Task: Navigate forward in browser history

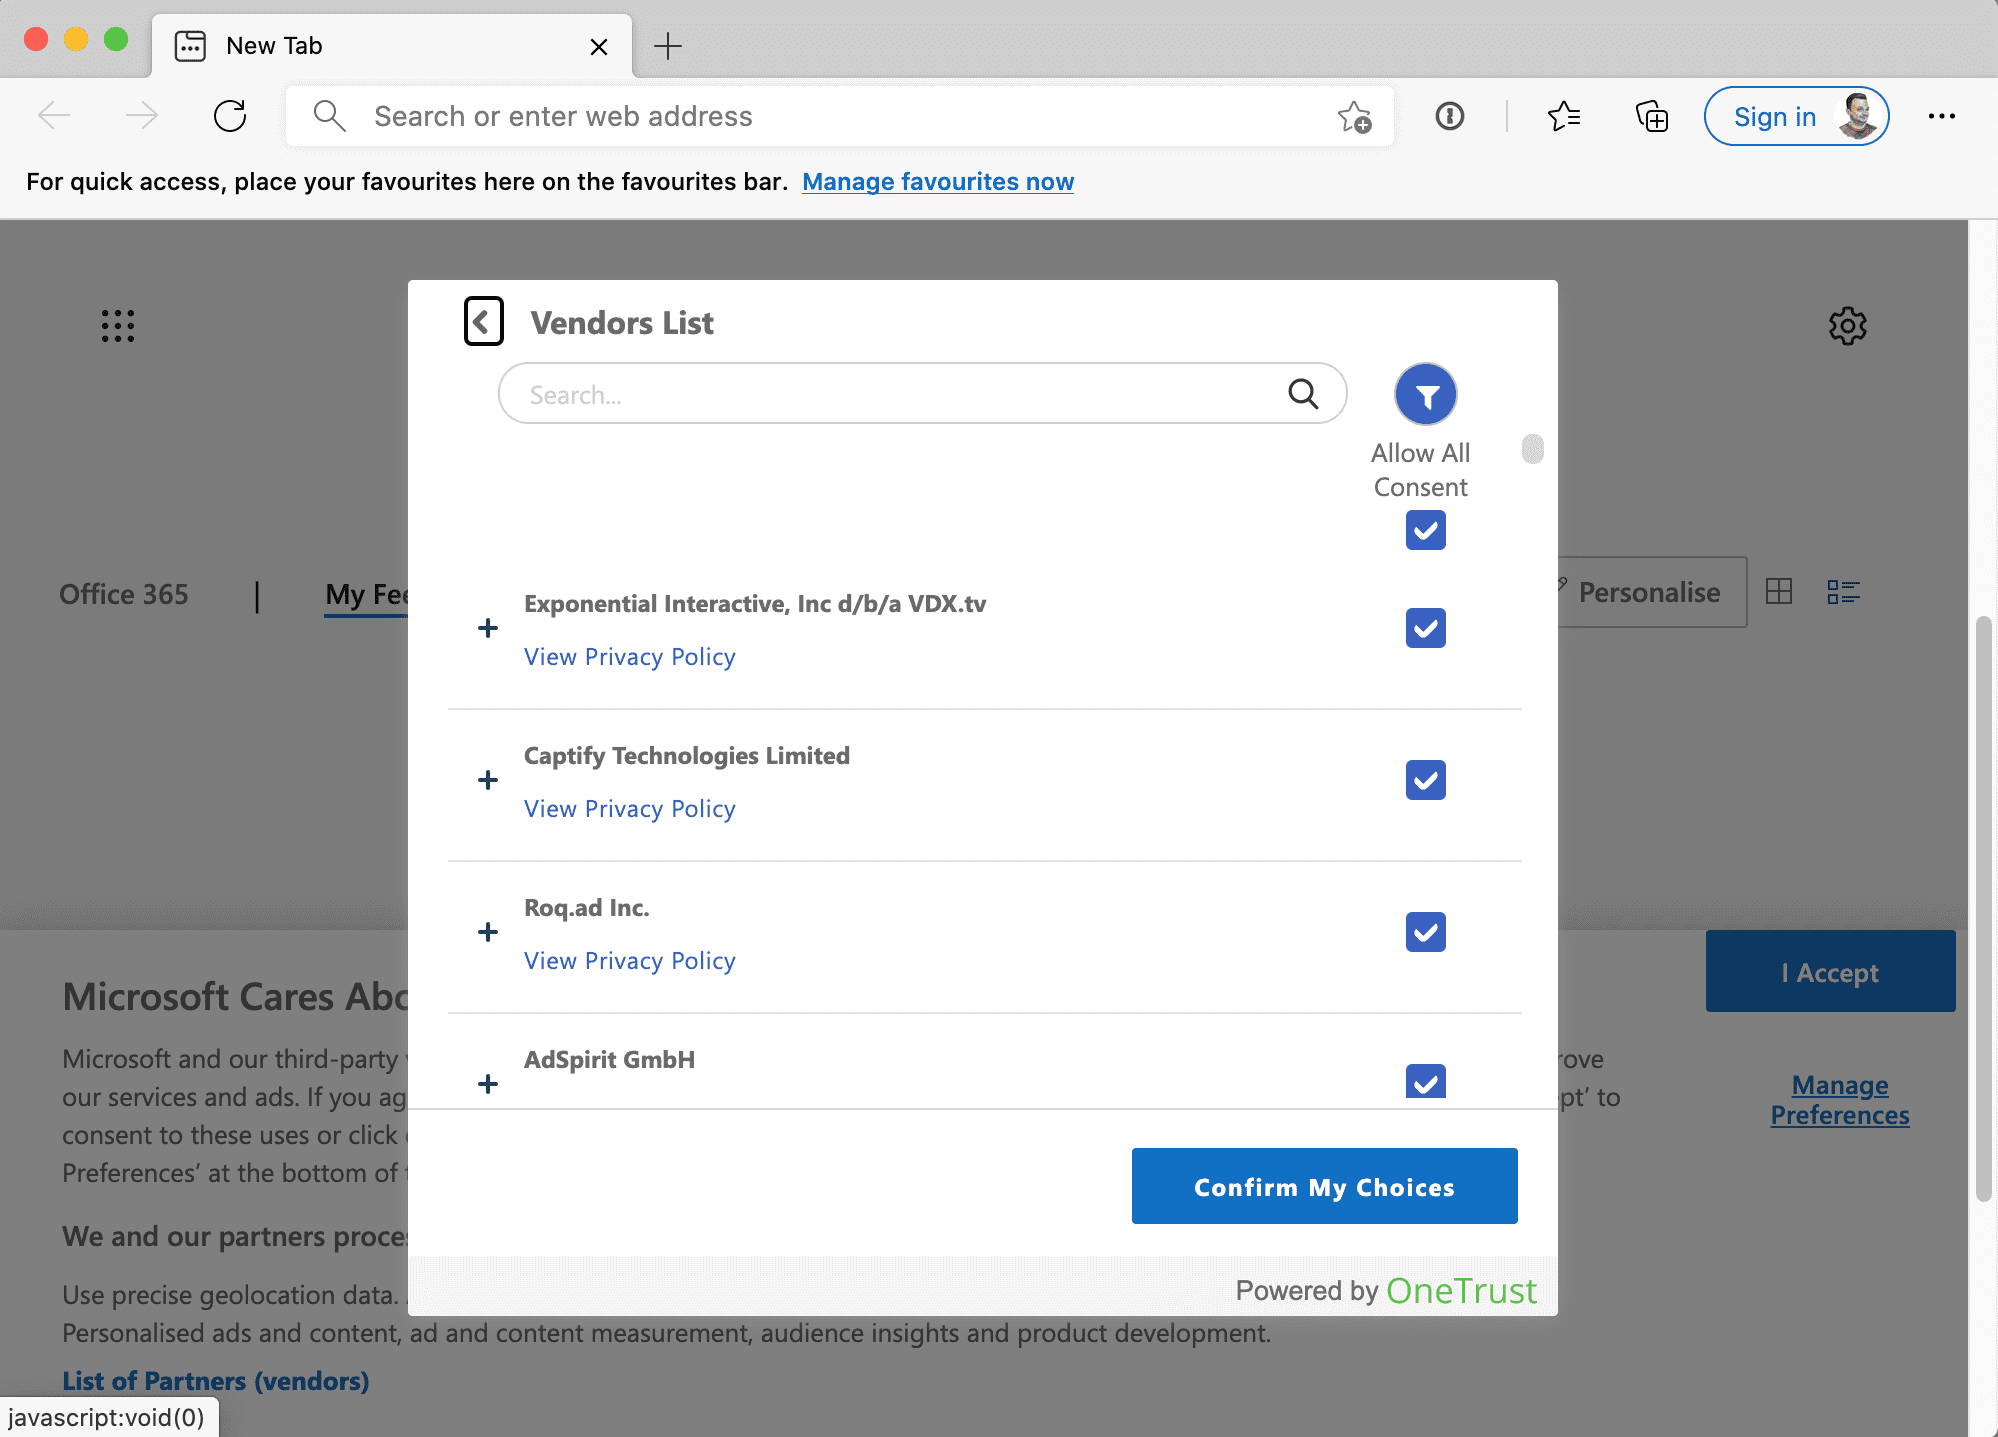Action: (142, 116)
